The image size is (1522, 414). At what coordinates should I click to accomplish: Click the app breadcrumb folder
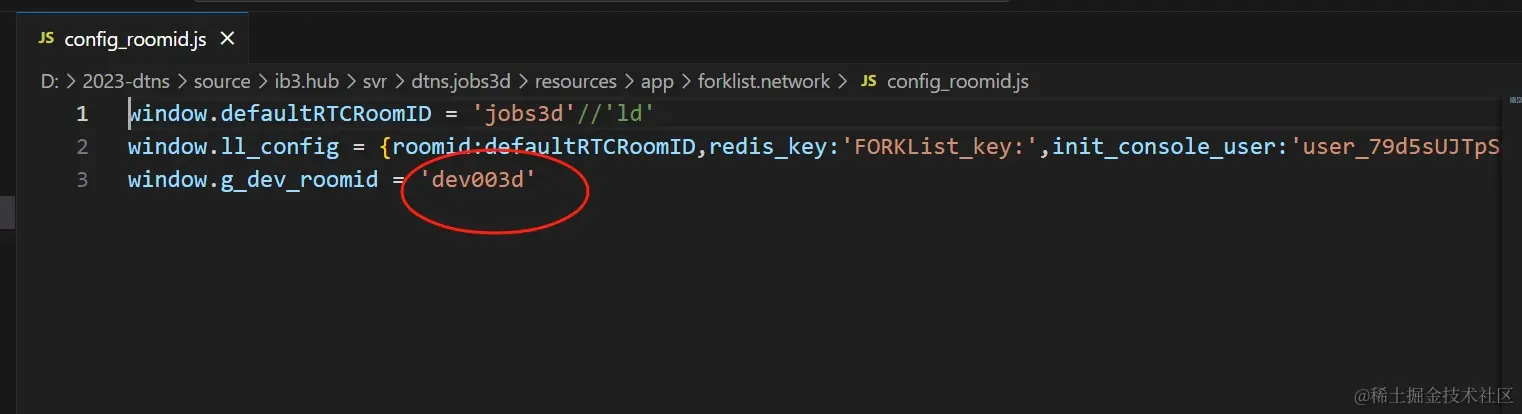(655, 81)
